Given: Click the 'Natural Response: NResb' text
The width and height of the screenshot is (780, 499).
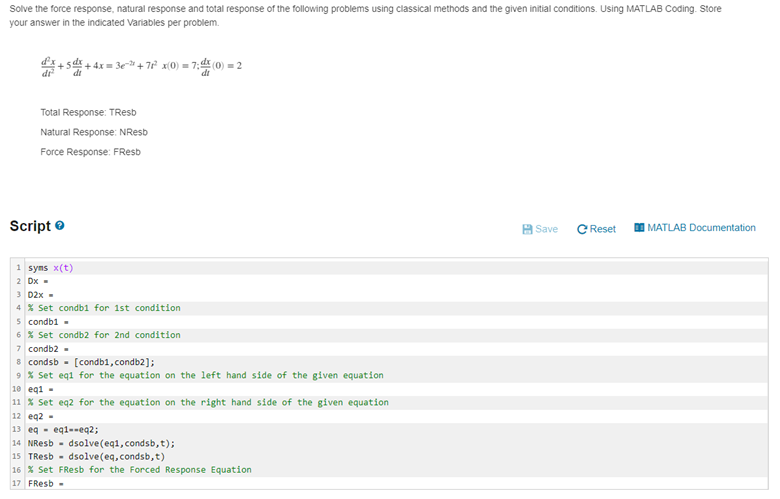Looking at the screenshot, I should (94, 132).
